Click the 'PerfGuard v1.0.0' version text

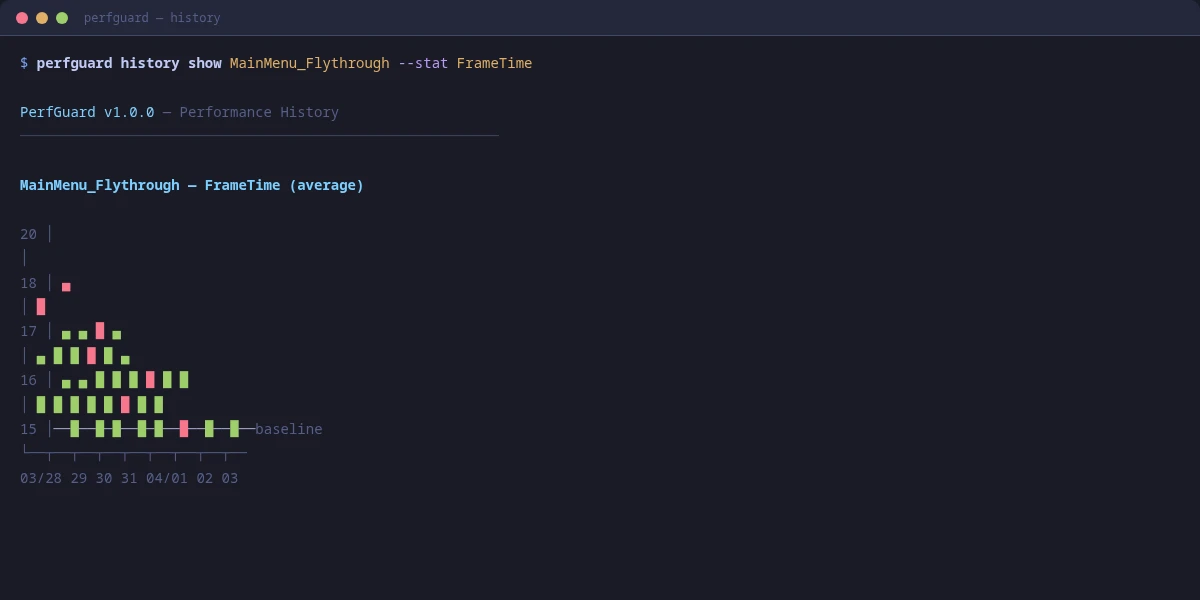(87, 112)
